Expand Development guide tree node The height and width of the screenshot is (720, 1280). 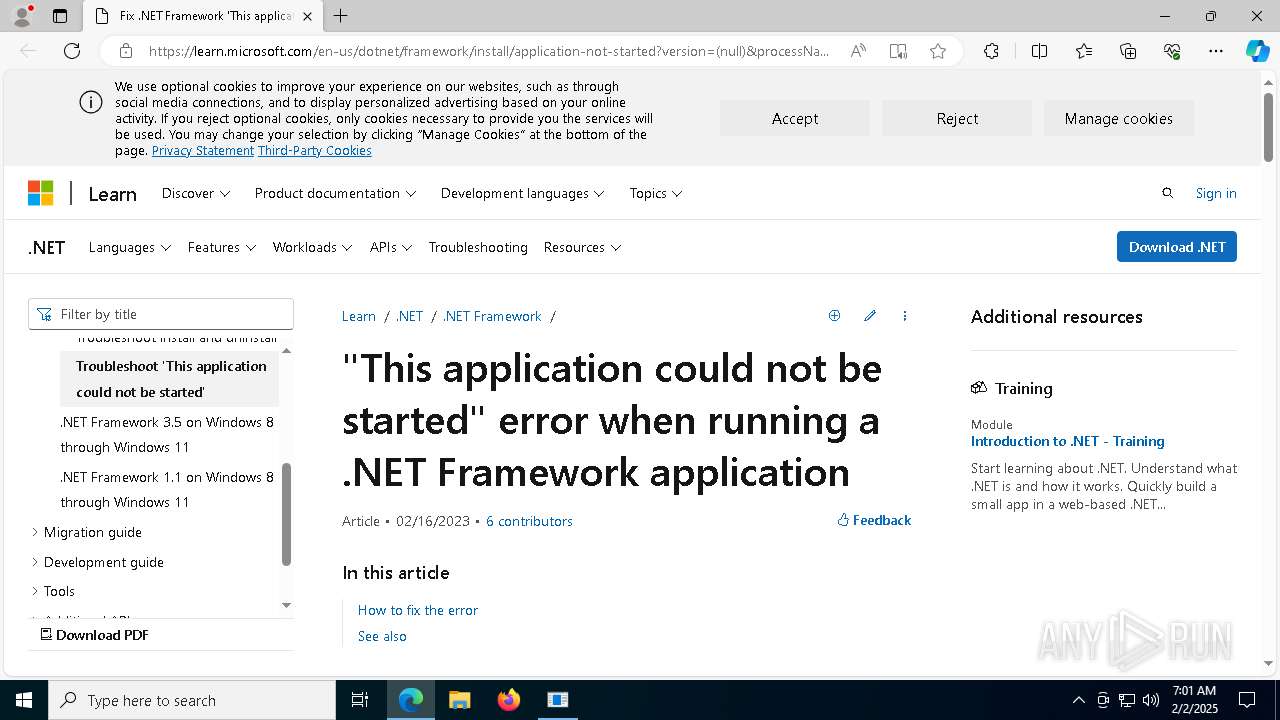(x=35, y=562)
